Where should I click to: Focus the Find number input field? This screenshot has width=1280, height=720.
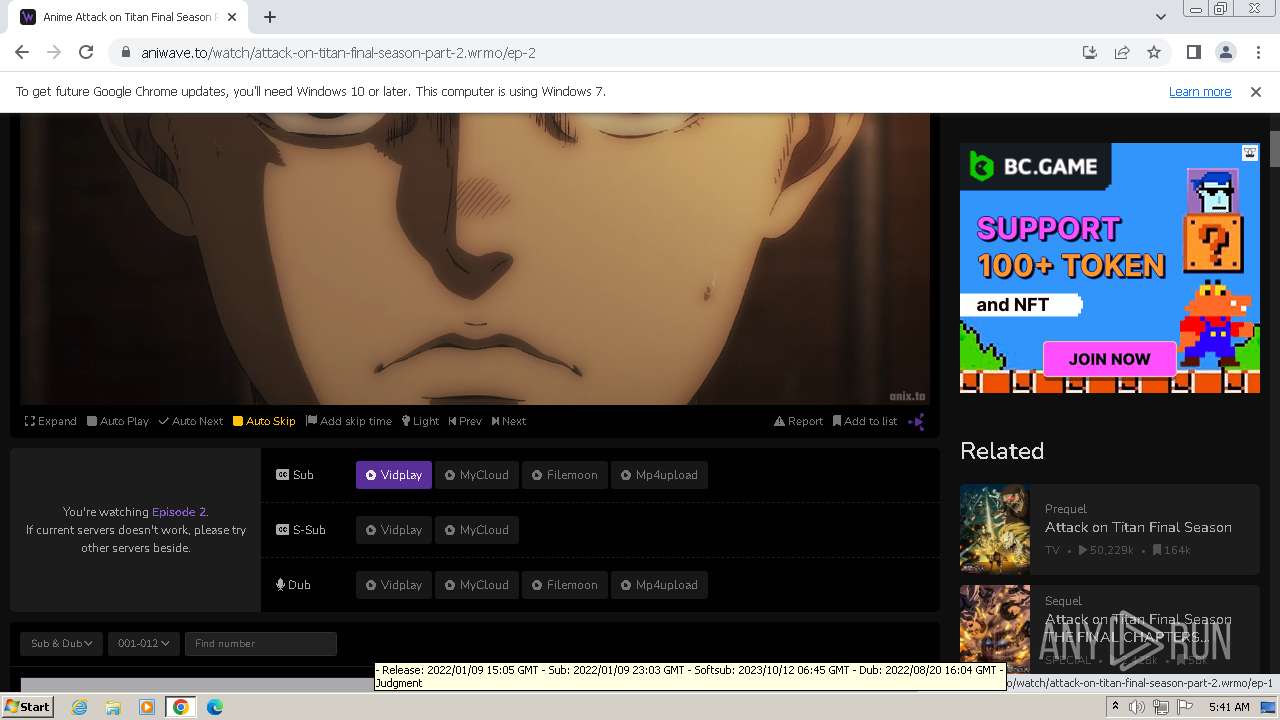pyautogui.click(x=261, y=643)
